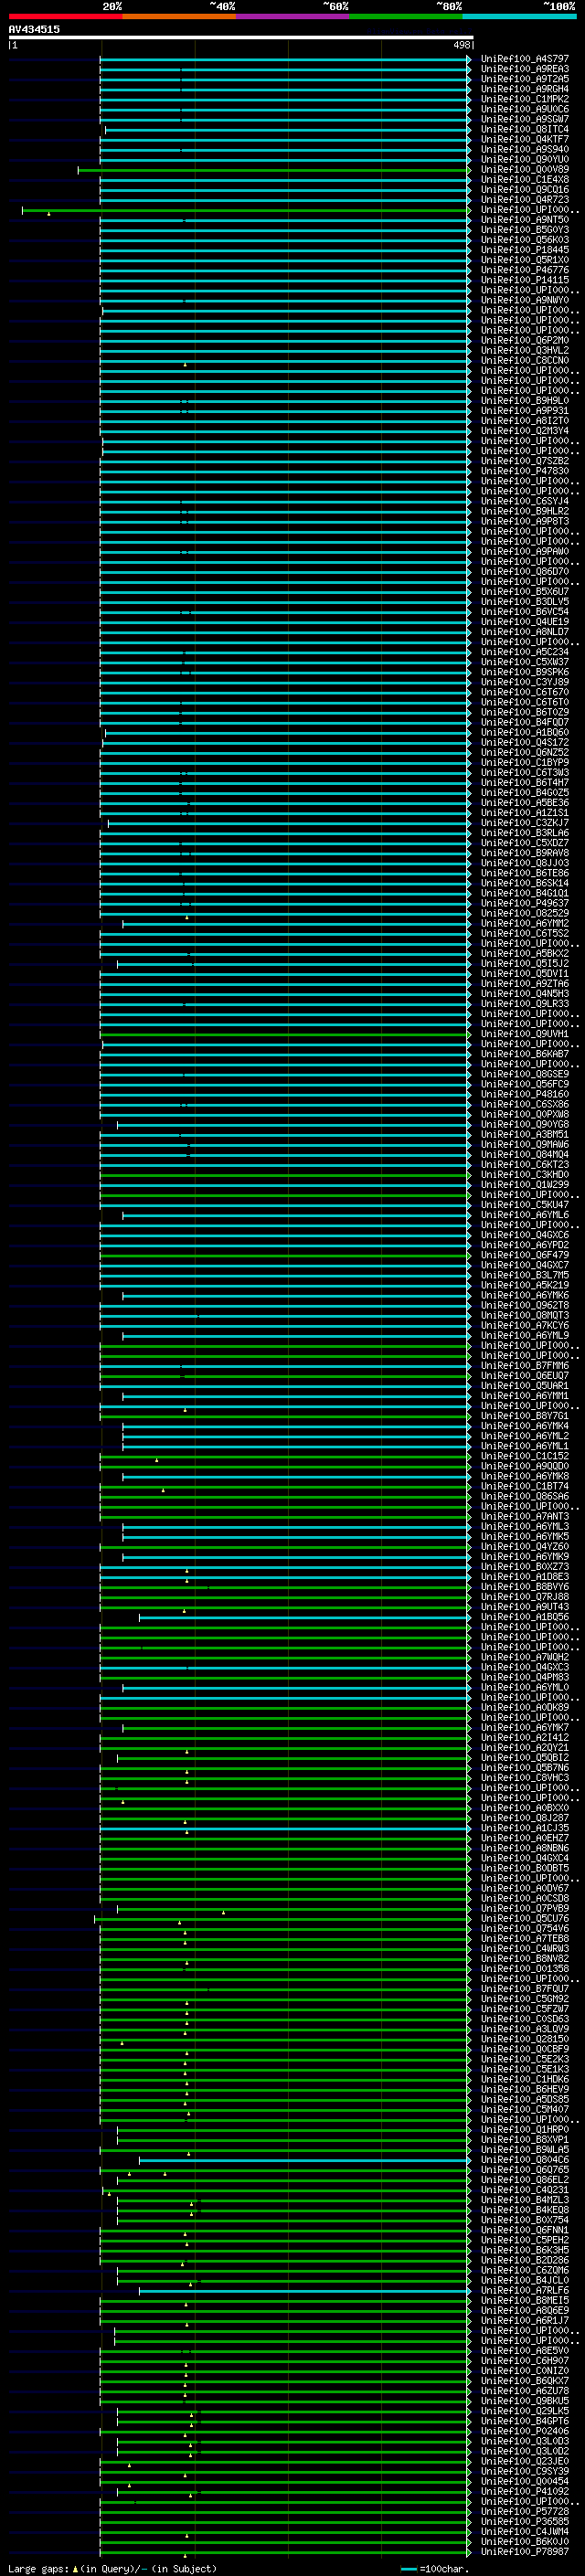This screenshot has width=585, height=2576.
Task: Click the UniRef100_Q4R723 label
Action: click(x=524, y=200)
